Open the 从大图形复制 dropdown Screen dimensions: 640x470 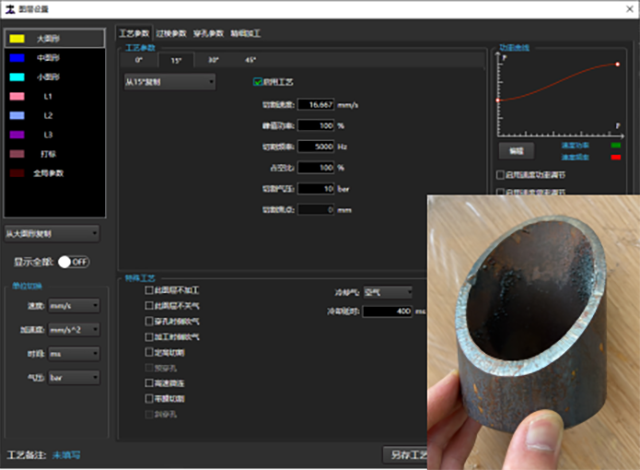[x=52, y=233]
